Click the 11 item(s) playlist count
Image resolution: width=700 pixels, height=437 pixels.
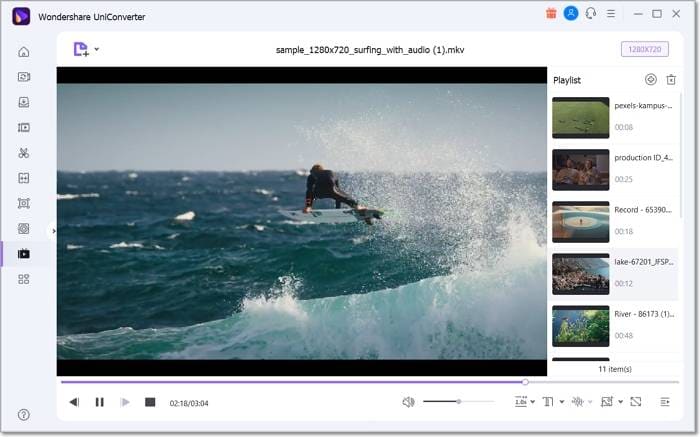click(x=615, y=369)
